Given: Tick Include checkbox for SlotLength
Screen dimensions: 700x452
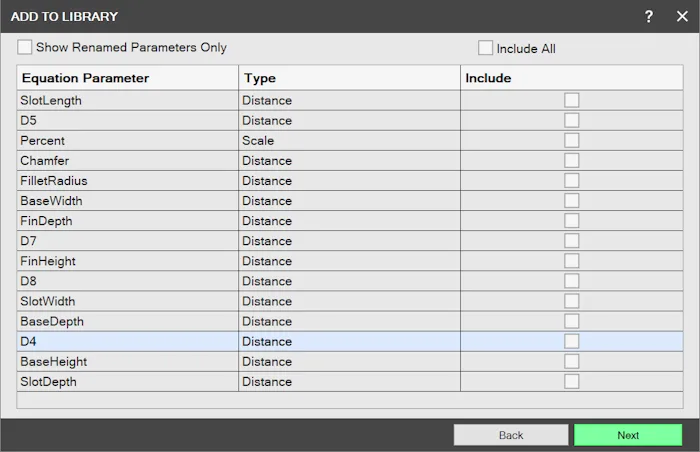Looking at the screenshot, I should click(x=571, y=100).
